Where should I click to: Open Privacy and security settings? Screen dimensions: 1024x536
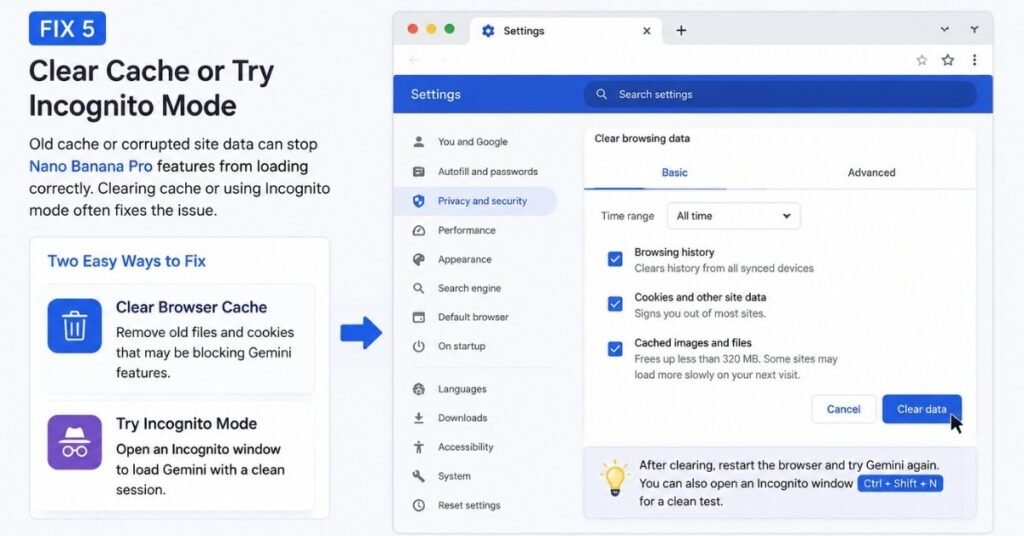[x=475, y=201]
